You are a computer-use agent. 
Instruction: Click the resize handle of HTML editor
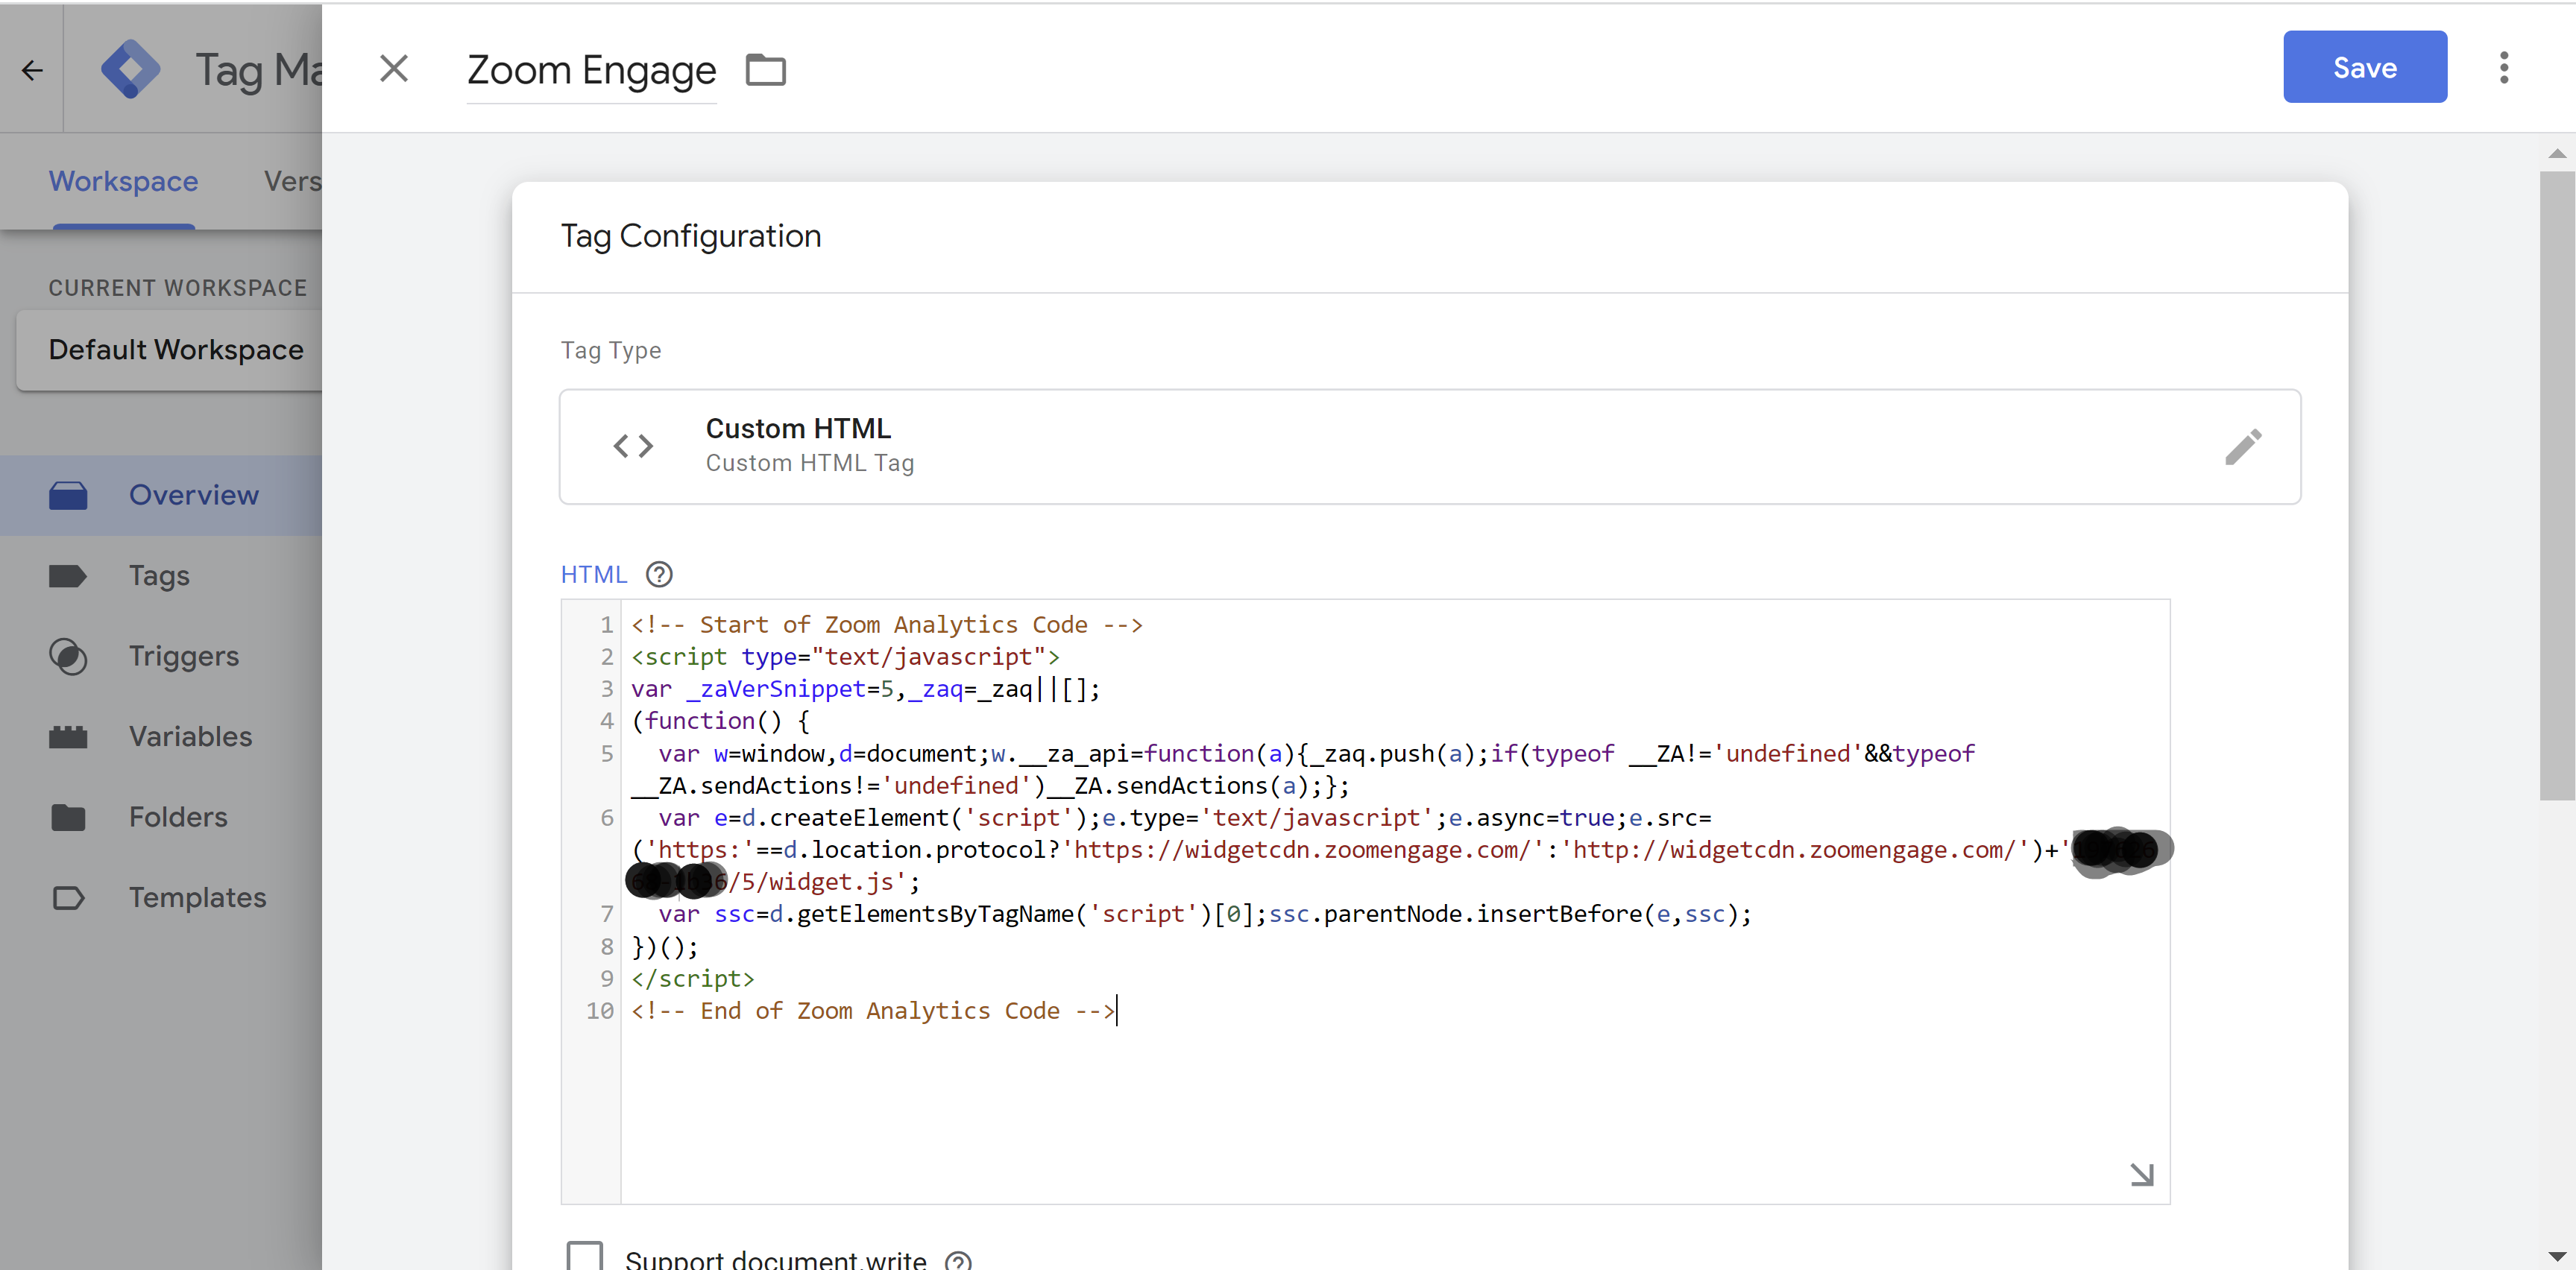tap(2141, 1174)
